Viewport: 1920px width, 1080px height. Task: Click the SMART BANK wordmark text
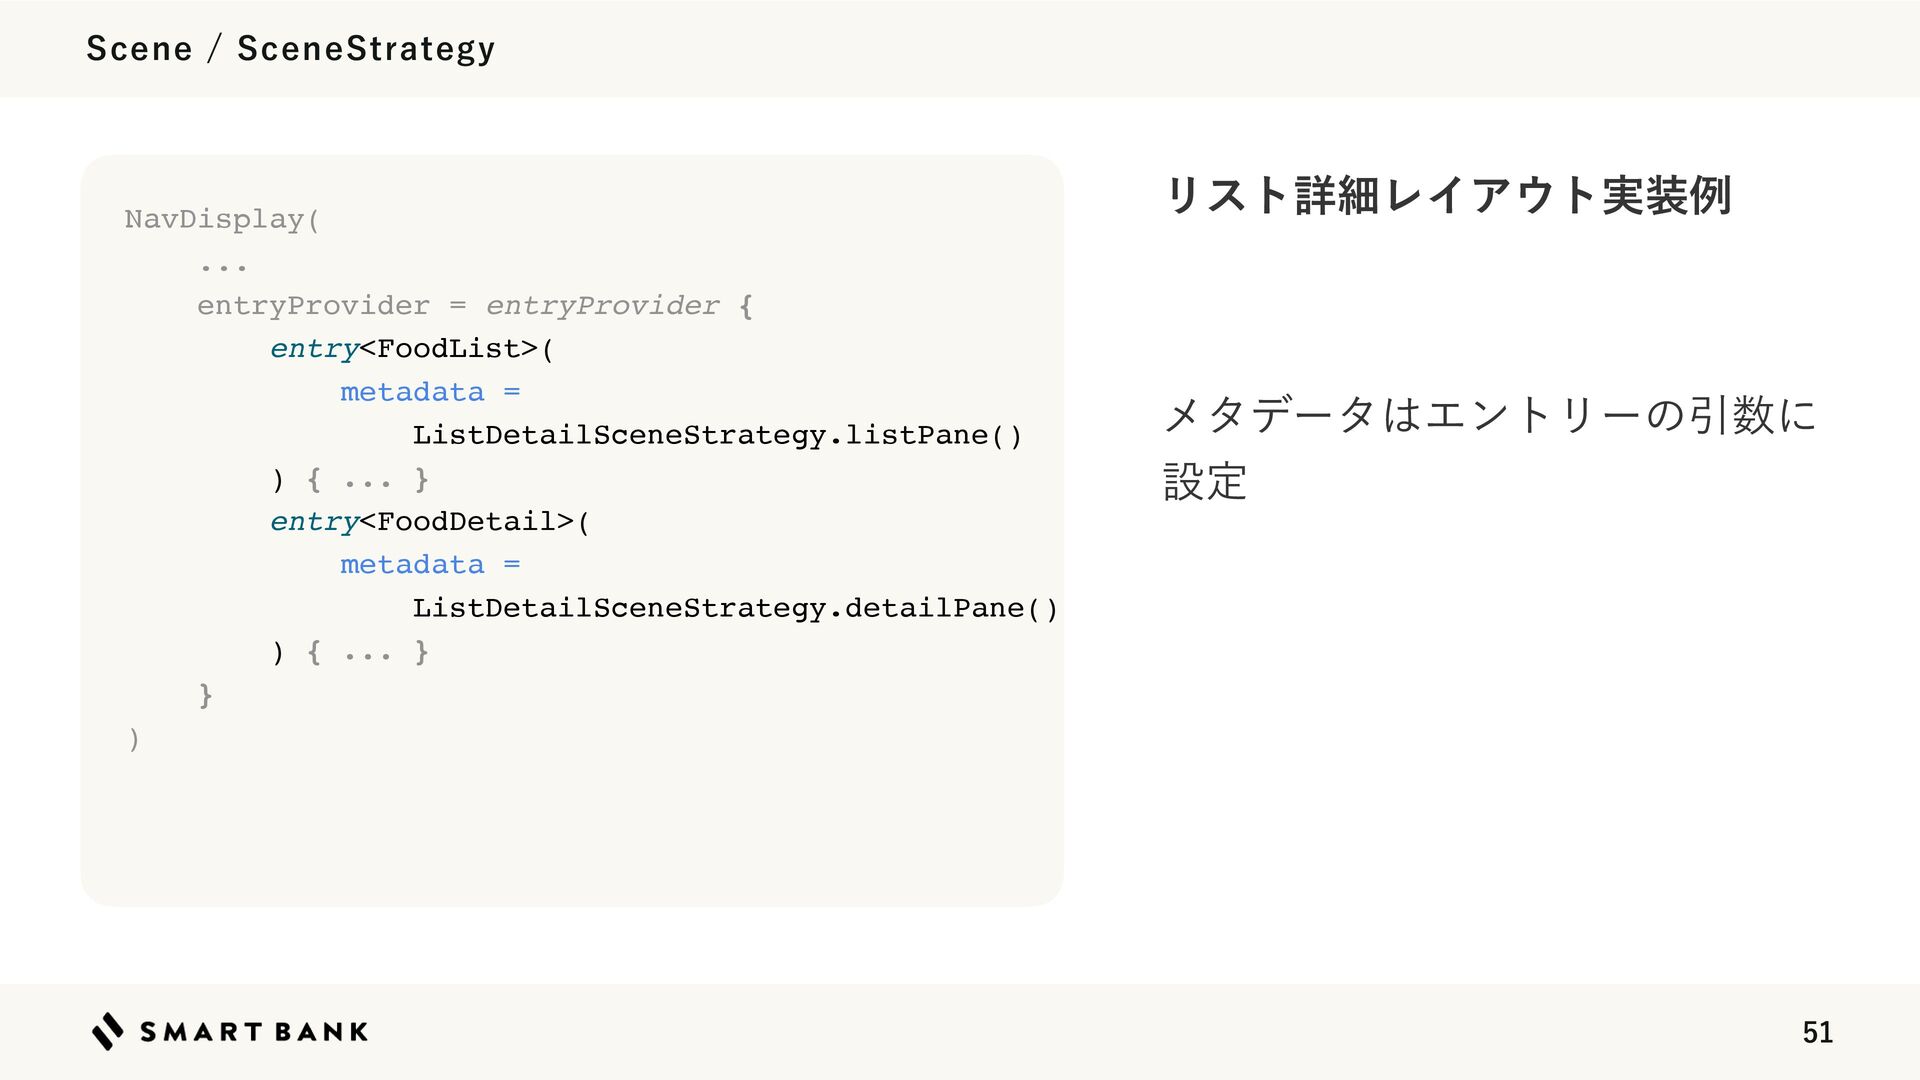[x=254, y=1032]
